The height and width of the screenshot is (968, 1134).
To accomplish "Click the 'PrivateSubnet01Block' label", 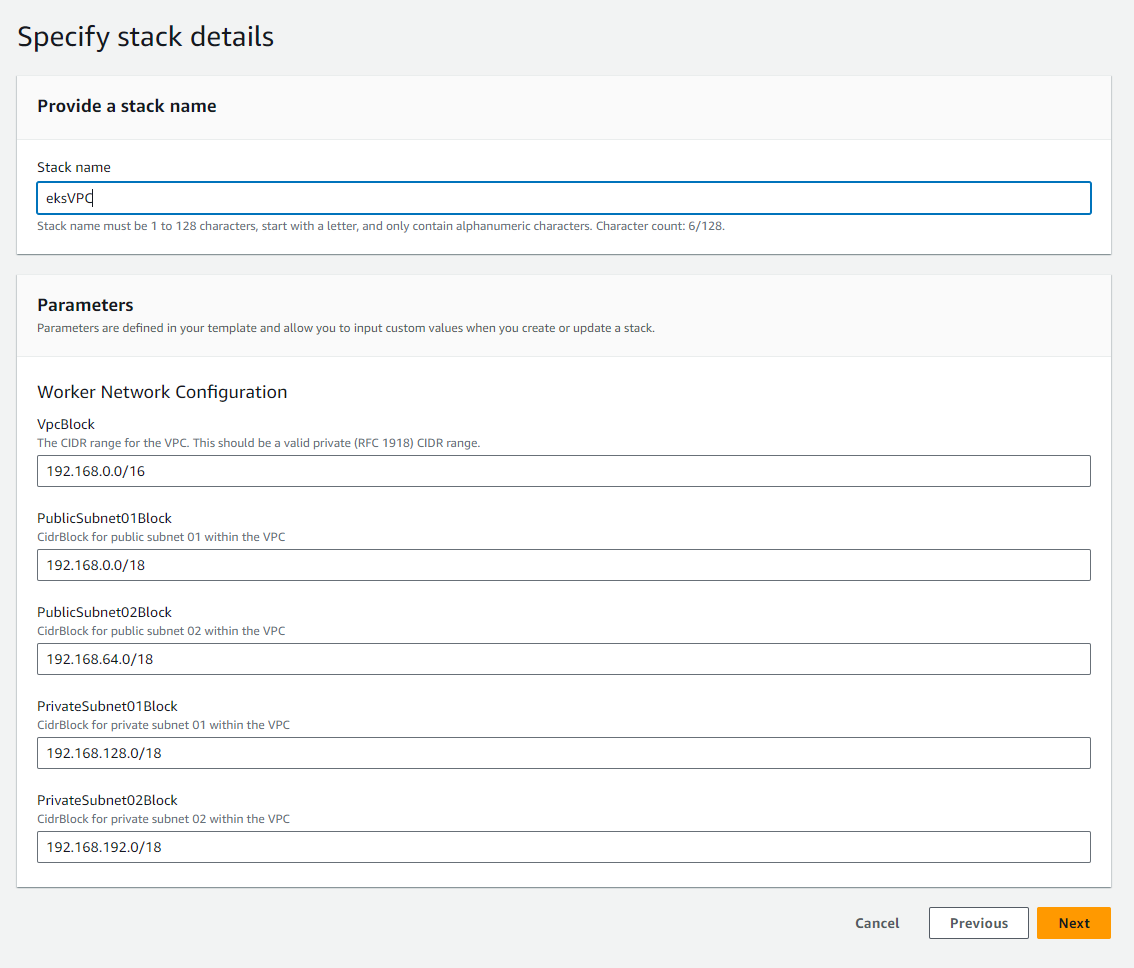I will click(x=107, y=706).
